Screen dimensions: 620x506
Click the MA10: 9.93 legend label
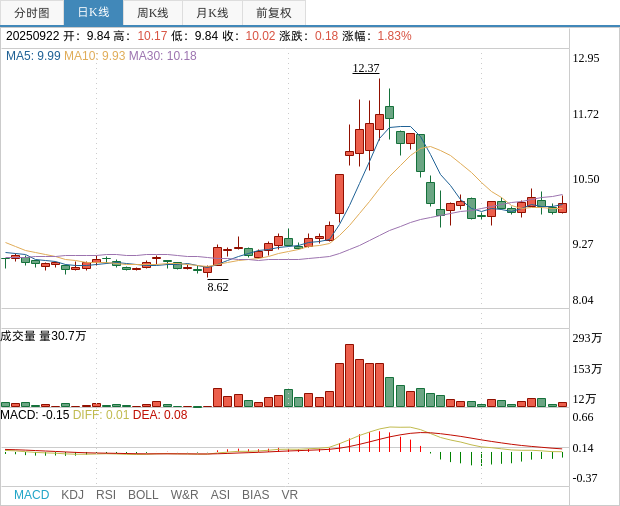(x=95, y=56)
